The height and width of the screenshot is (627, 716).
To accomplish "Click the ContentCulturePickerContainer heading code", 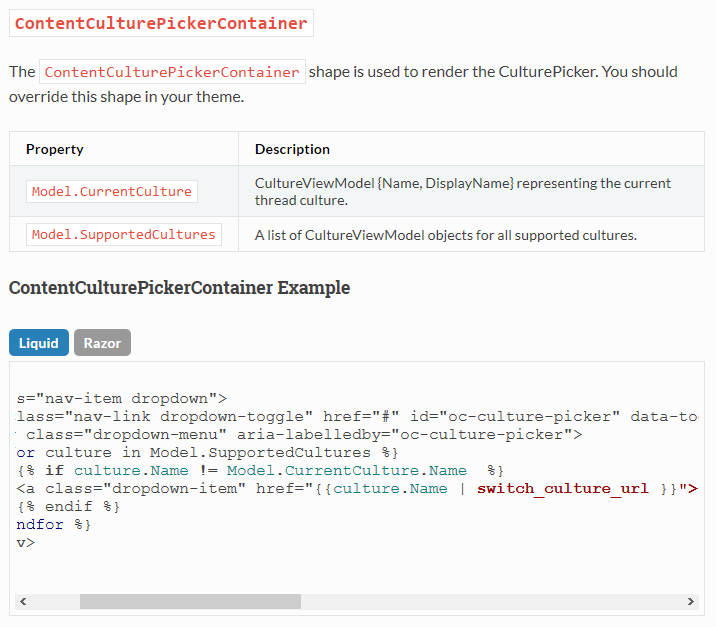I will [x=161, y=23].
